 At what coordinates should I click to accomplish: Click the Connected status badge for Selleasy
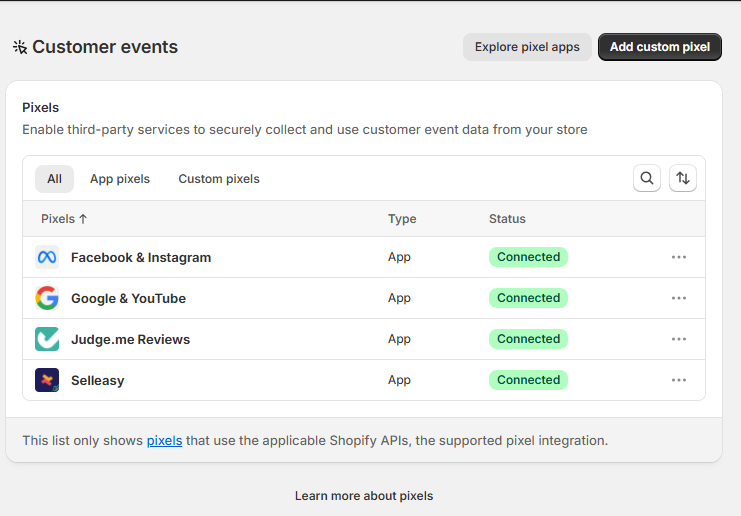(528, 380)
